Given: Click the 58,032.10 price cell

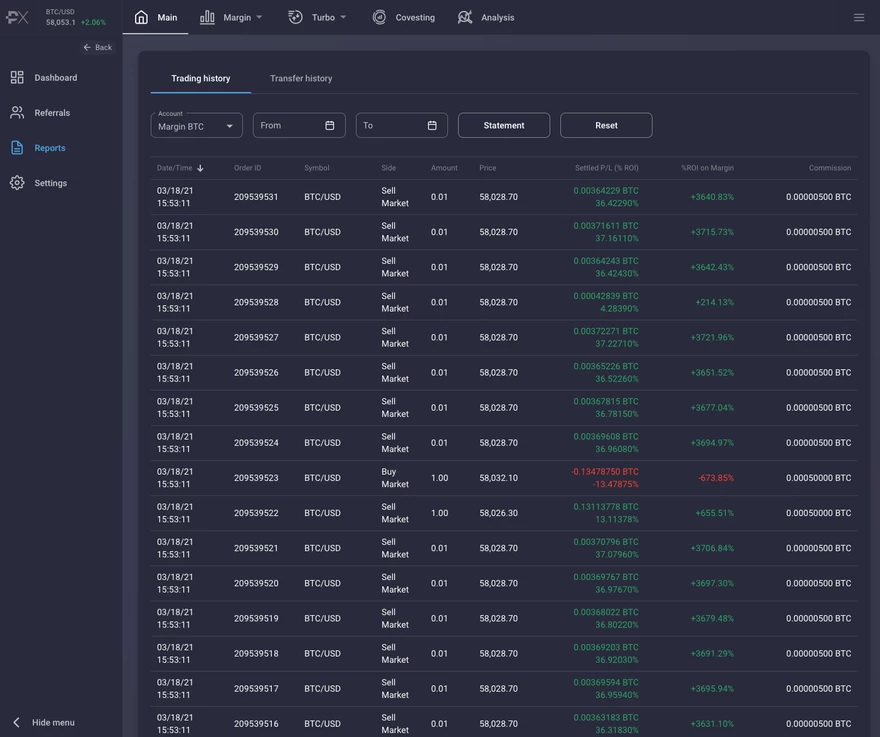Looking at the screenshot, I should [498, 478].
